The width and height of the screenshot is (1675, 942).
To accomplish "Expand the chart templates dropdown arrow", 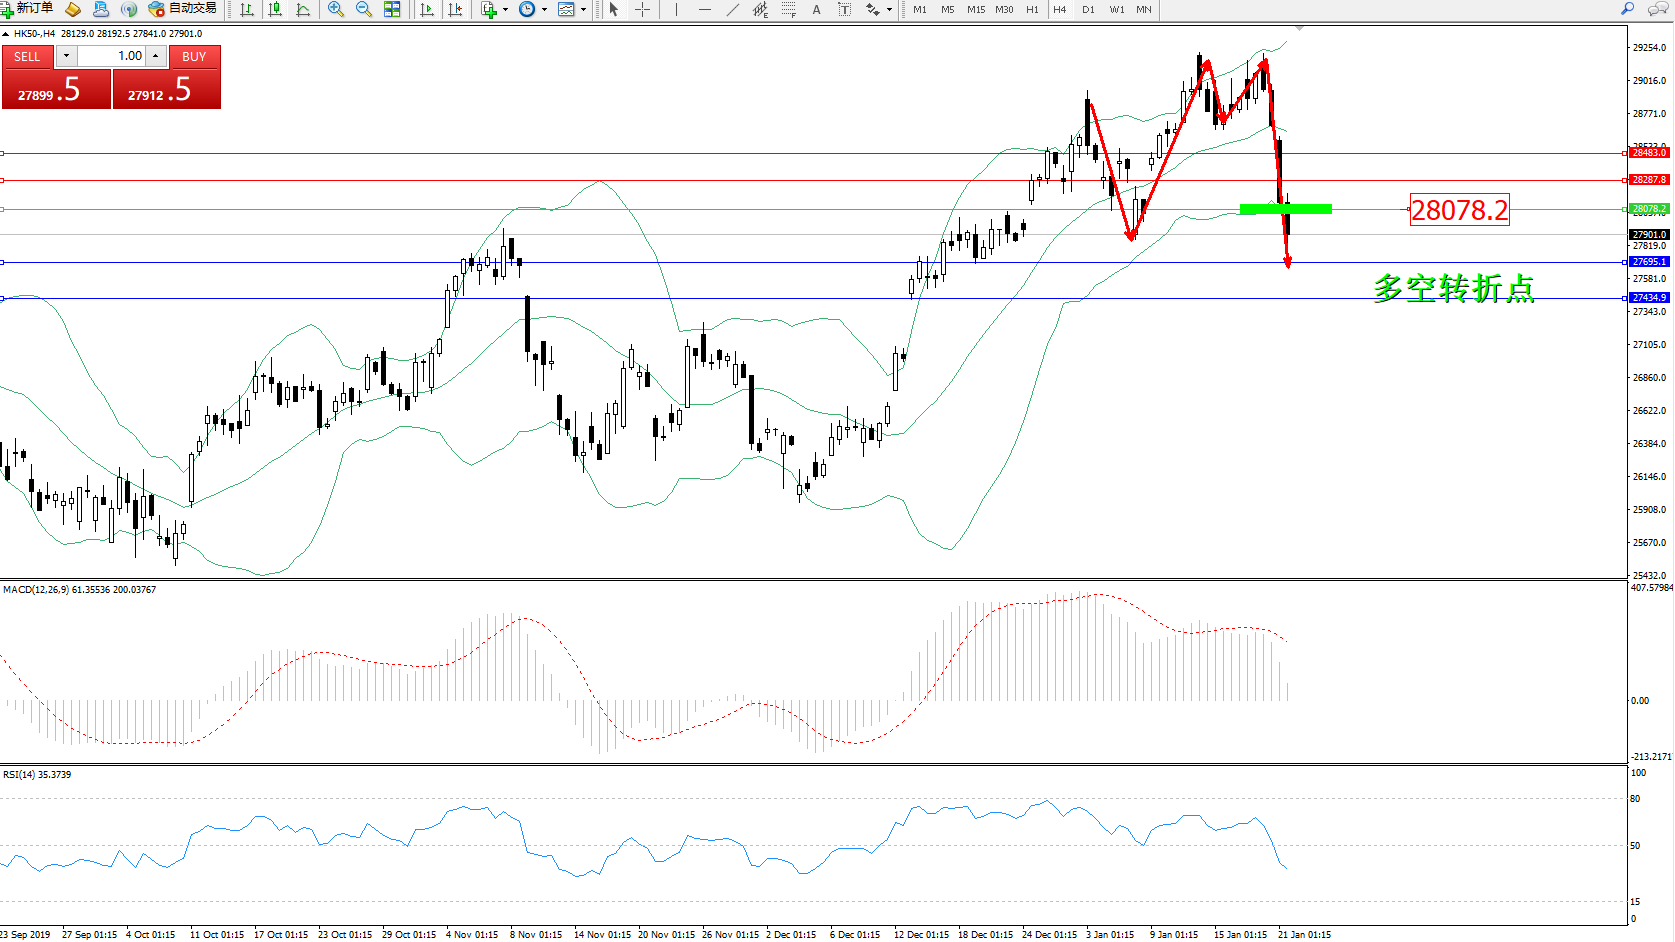I will 583,9.
